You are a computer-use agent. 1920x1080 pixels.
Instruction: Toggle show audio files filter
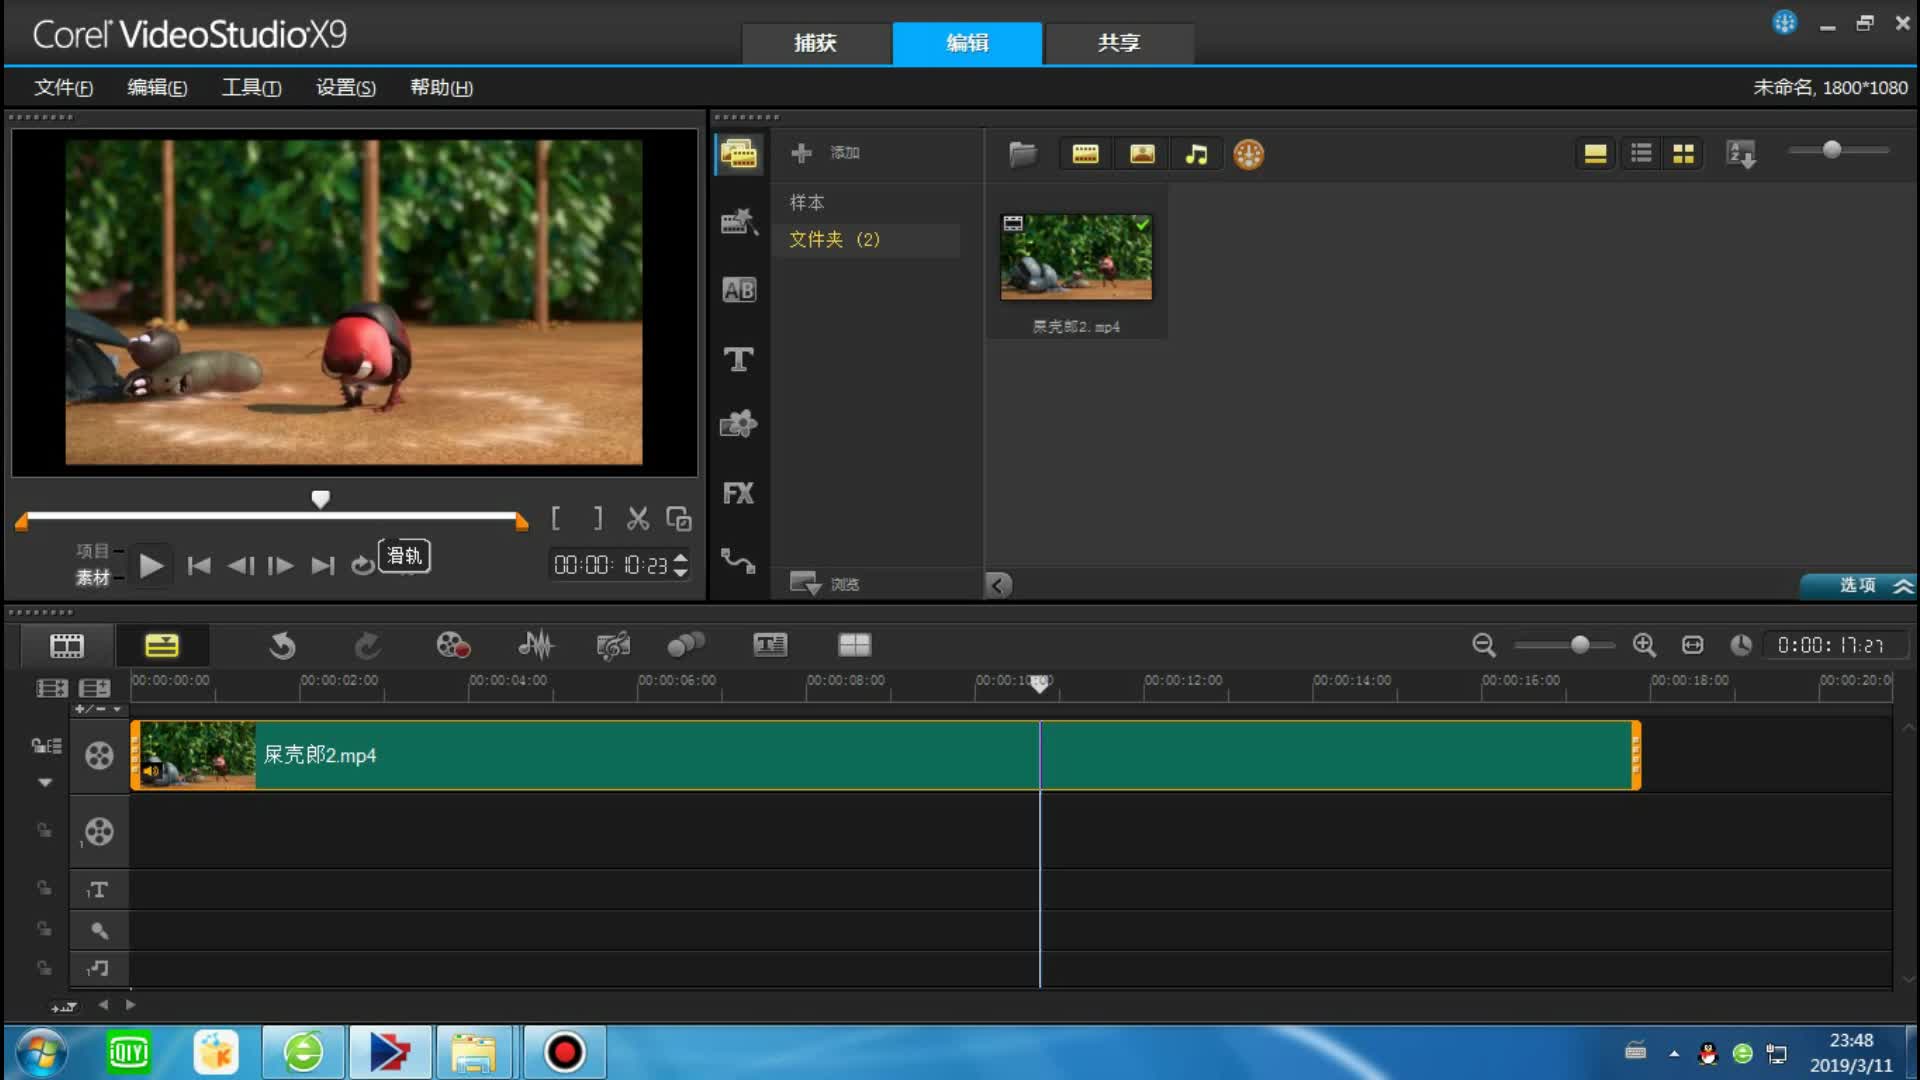(1196, 154)
